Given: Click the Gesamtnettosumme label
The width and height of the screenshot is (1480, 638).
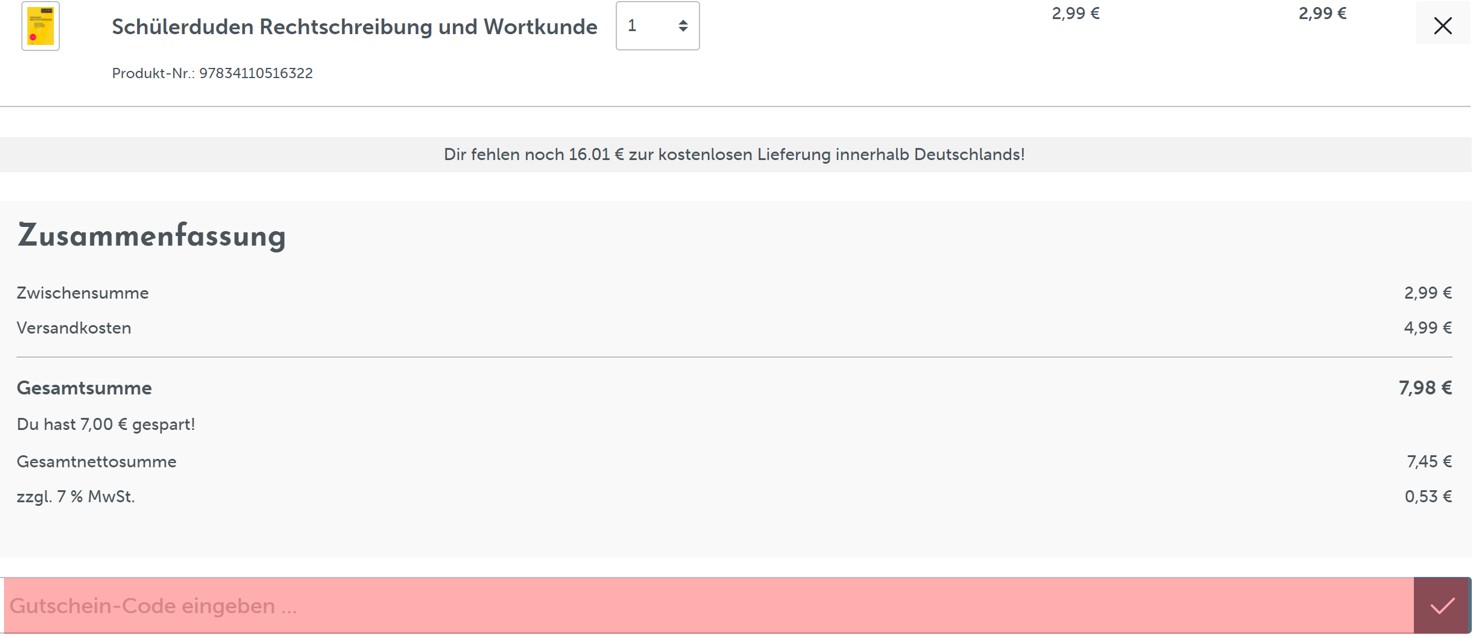Looking at the screenshot, I should (97, 462).
